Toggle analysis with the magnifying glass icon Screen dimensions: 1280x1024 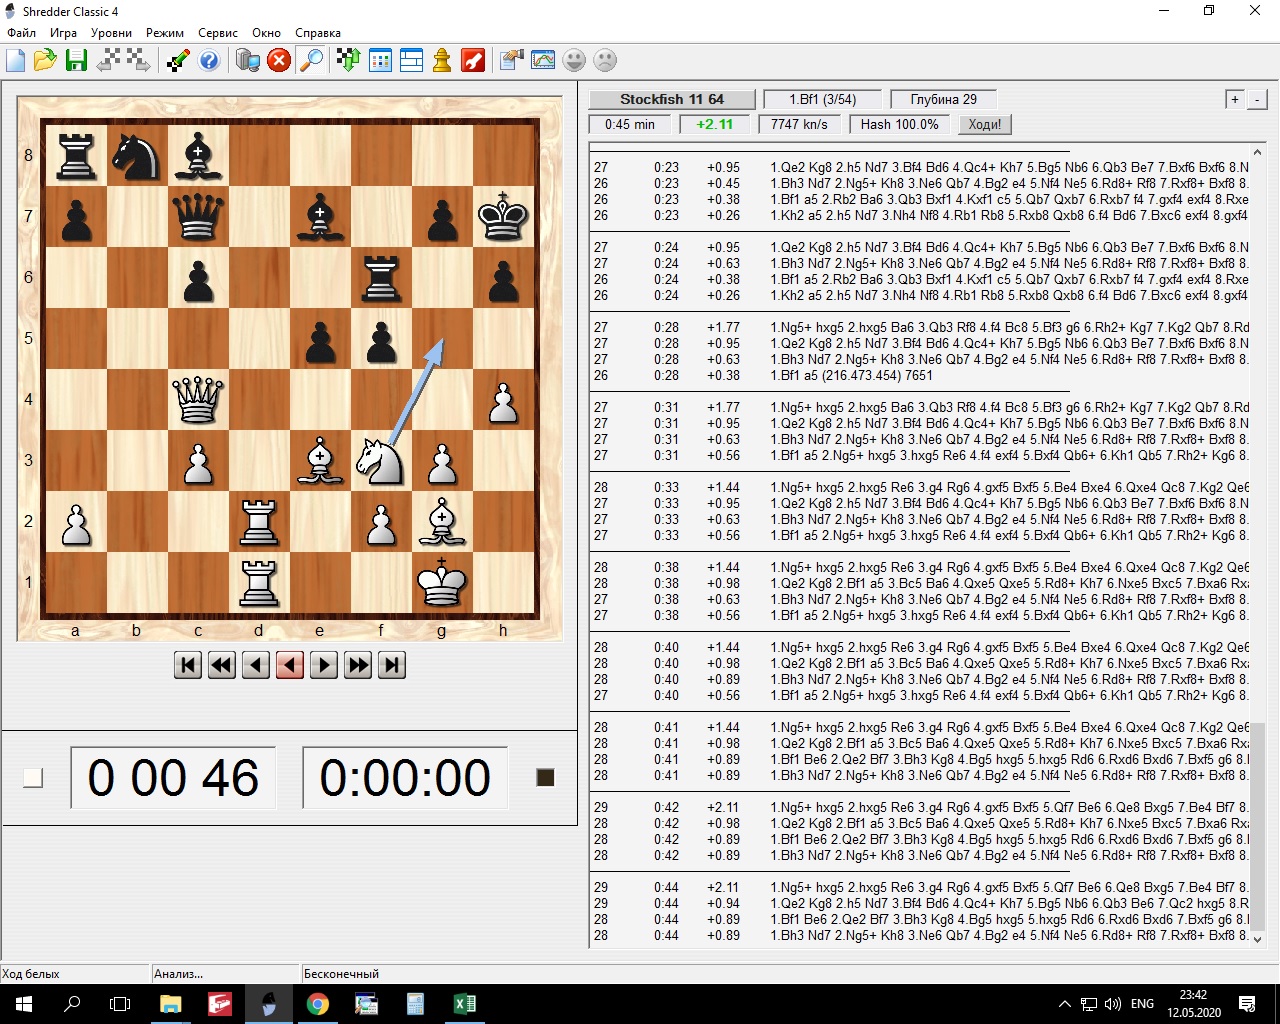(x=311, y=60)
